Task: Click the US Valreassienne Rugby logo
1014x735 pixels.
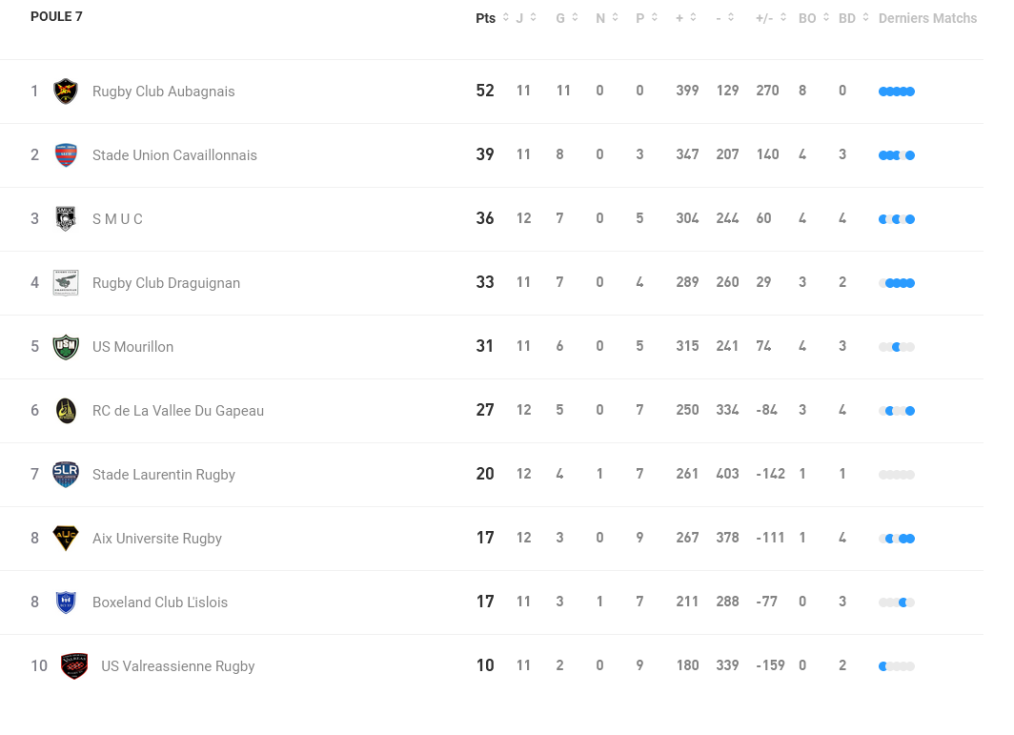Action: pyautogui.click(x=74, y=666)
